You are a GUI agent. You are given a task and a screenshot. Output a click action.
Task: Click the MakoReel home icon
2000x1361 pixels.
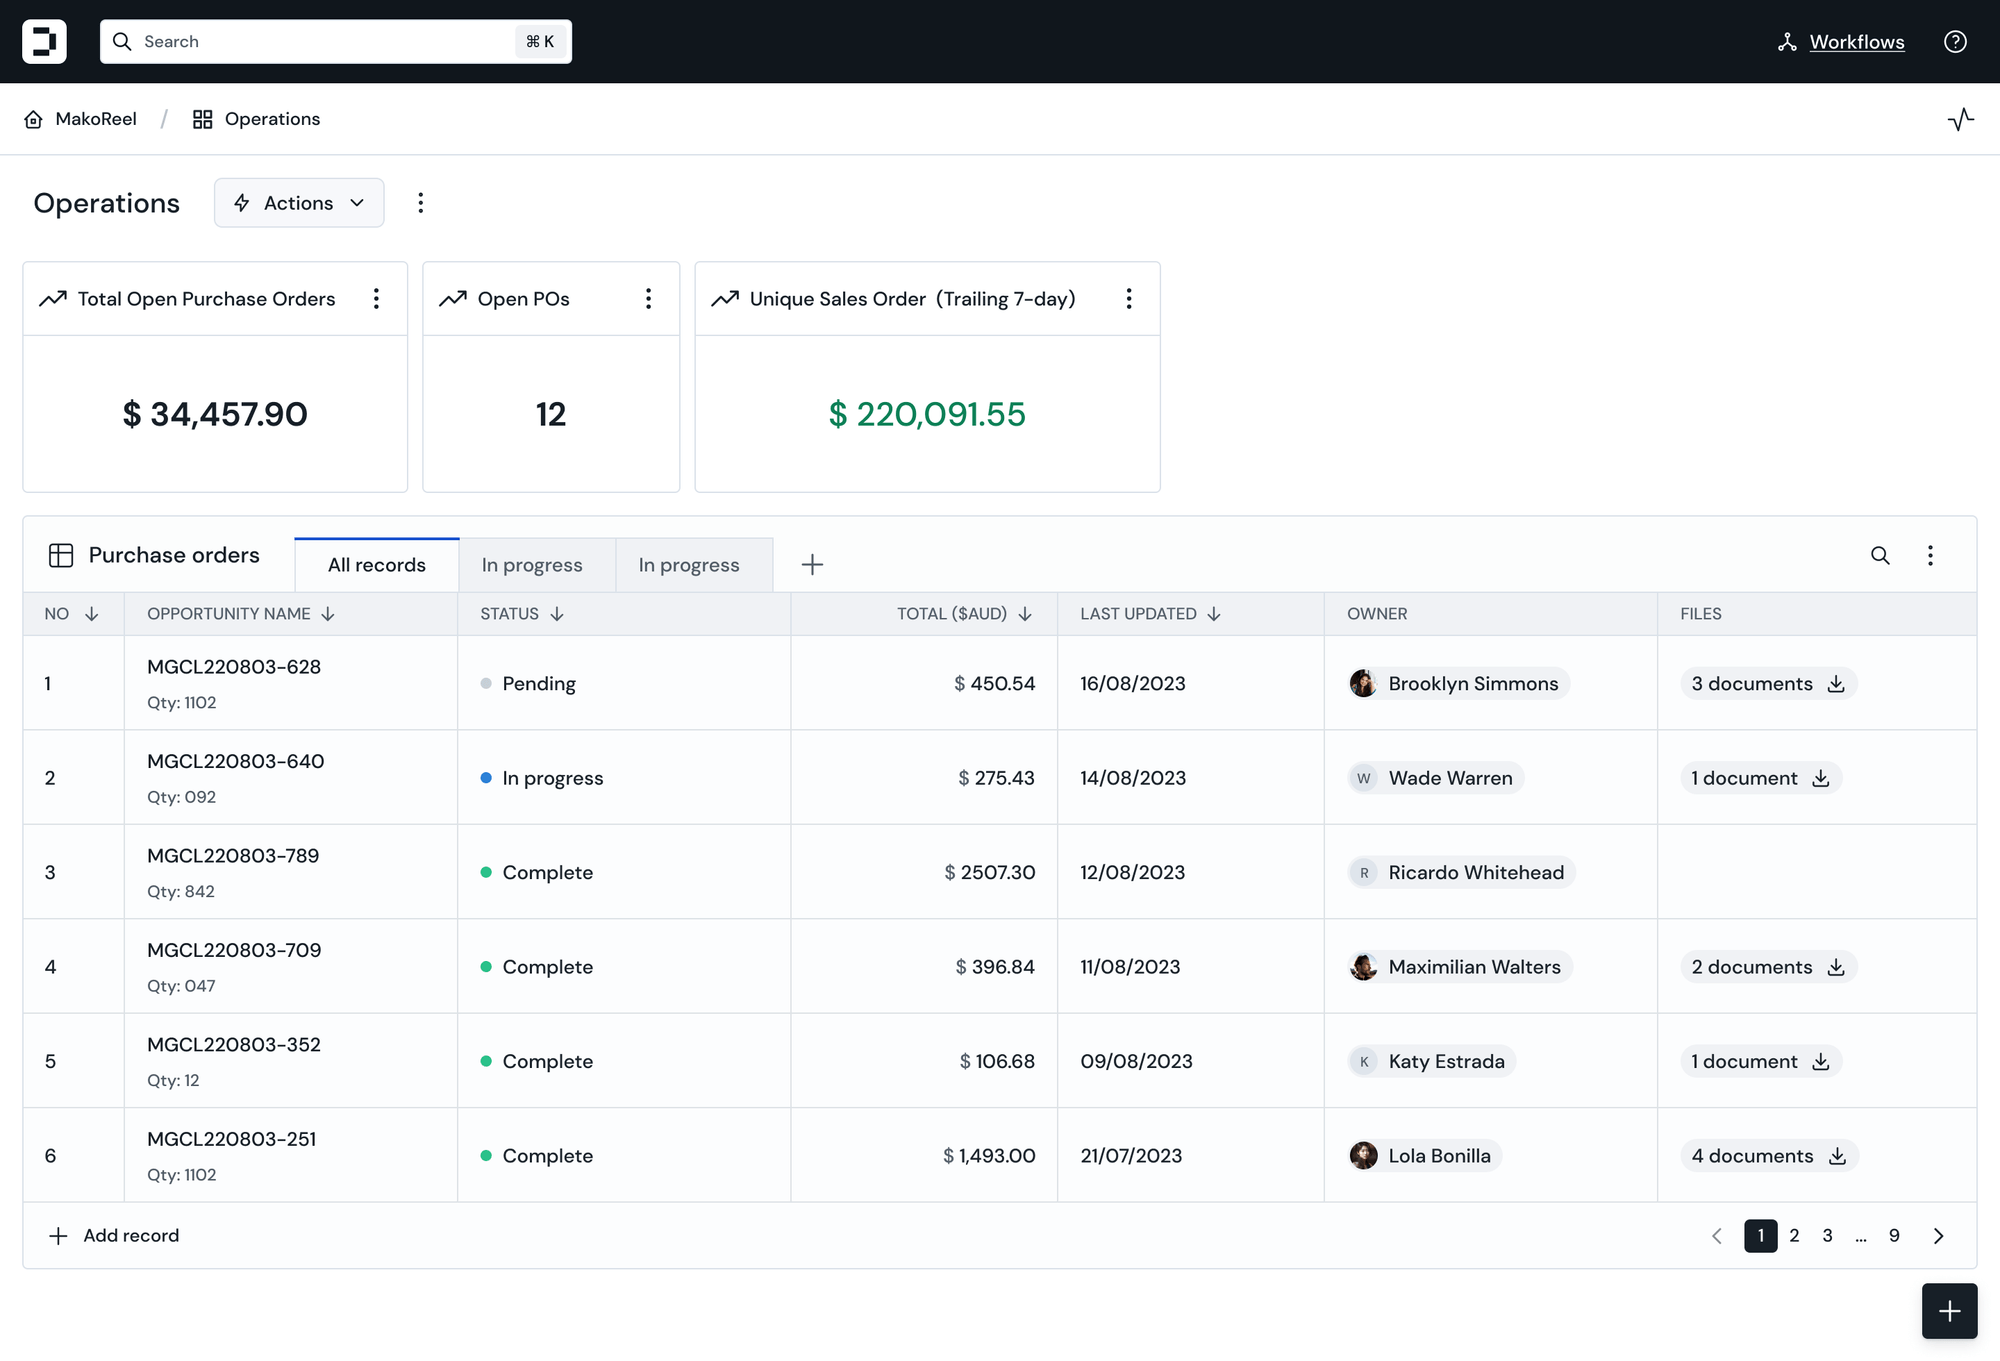point(34,120)
